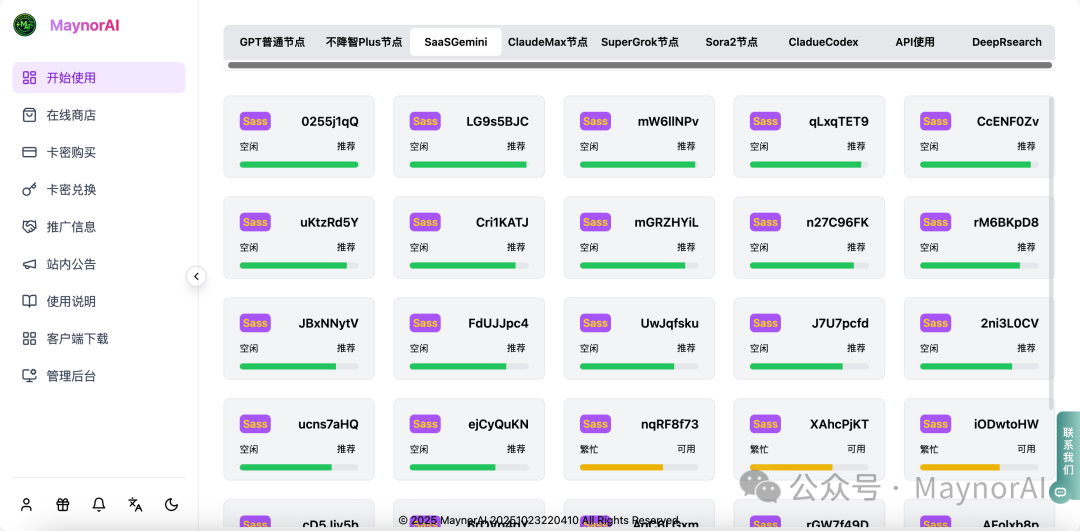Viewport: 1080px width, 531px height.
Task: Open 卡密购买 menu item
Action: coord(98,152)
